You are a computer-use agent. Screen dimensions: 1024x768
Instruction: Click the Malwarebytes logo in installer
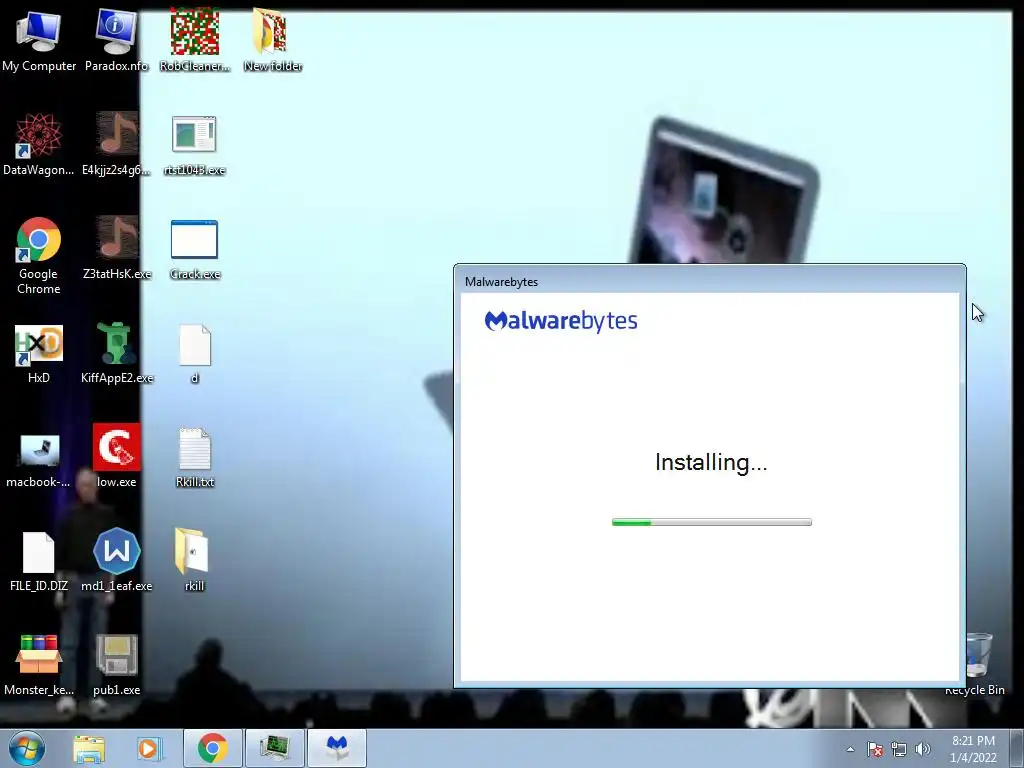coord(561,321)
